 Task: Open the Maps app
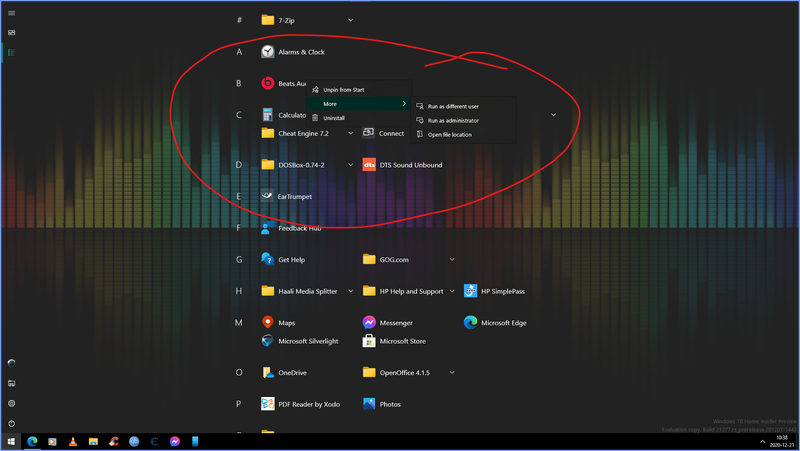pyautogui.click(x=278, y=323)
